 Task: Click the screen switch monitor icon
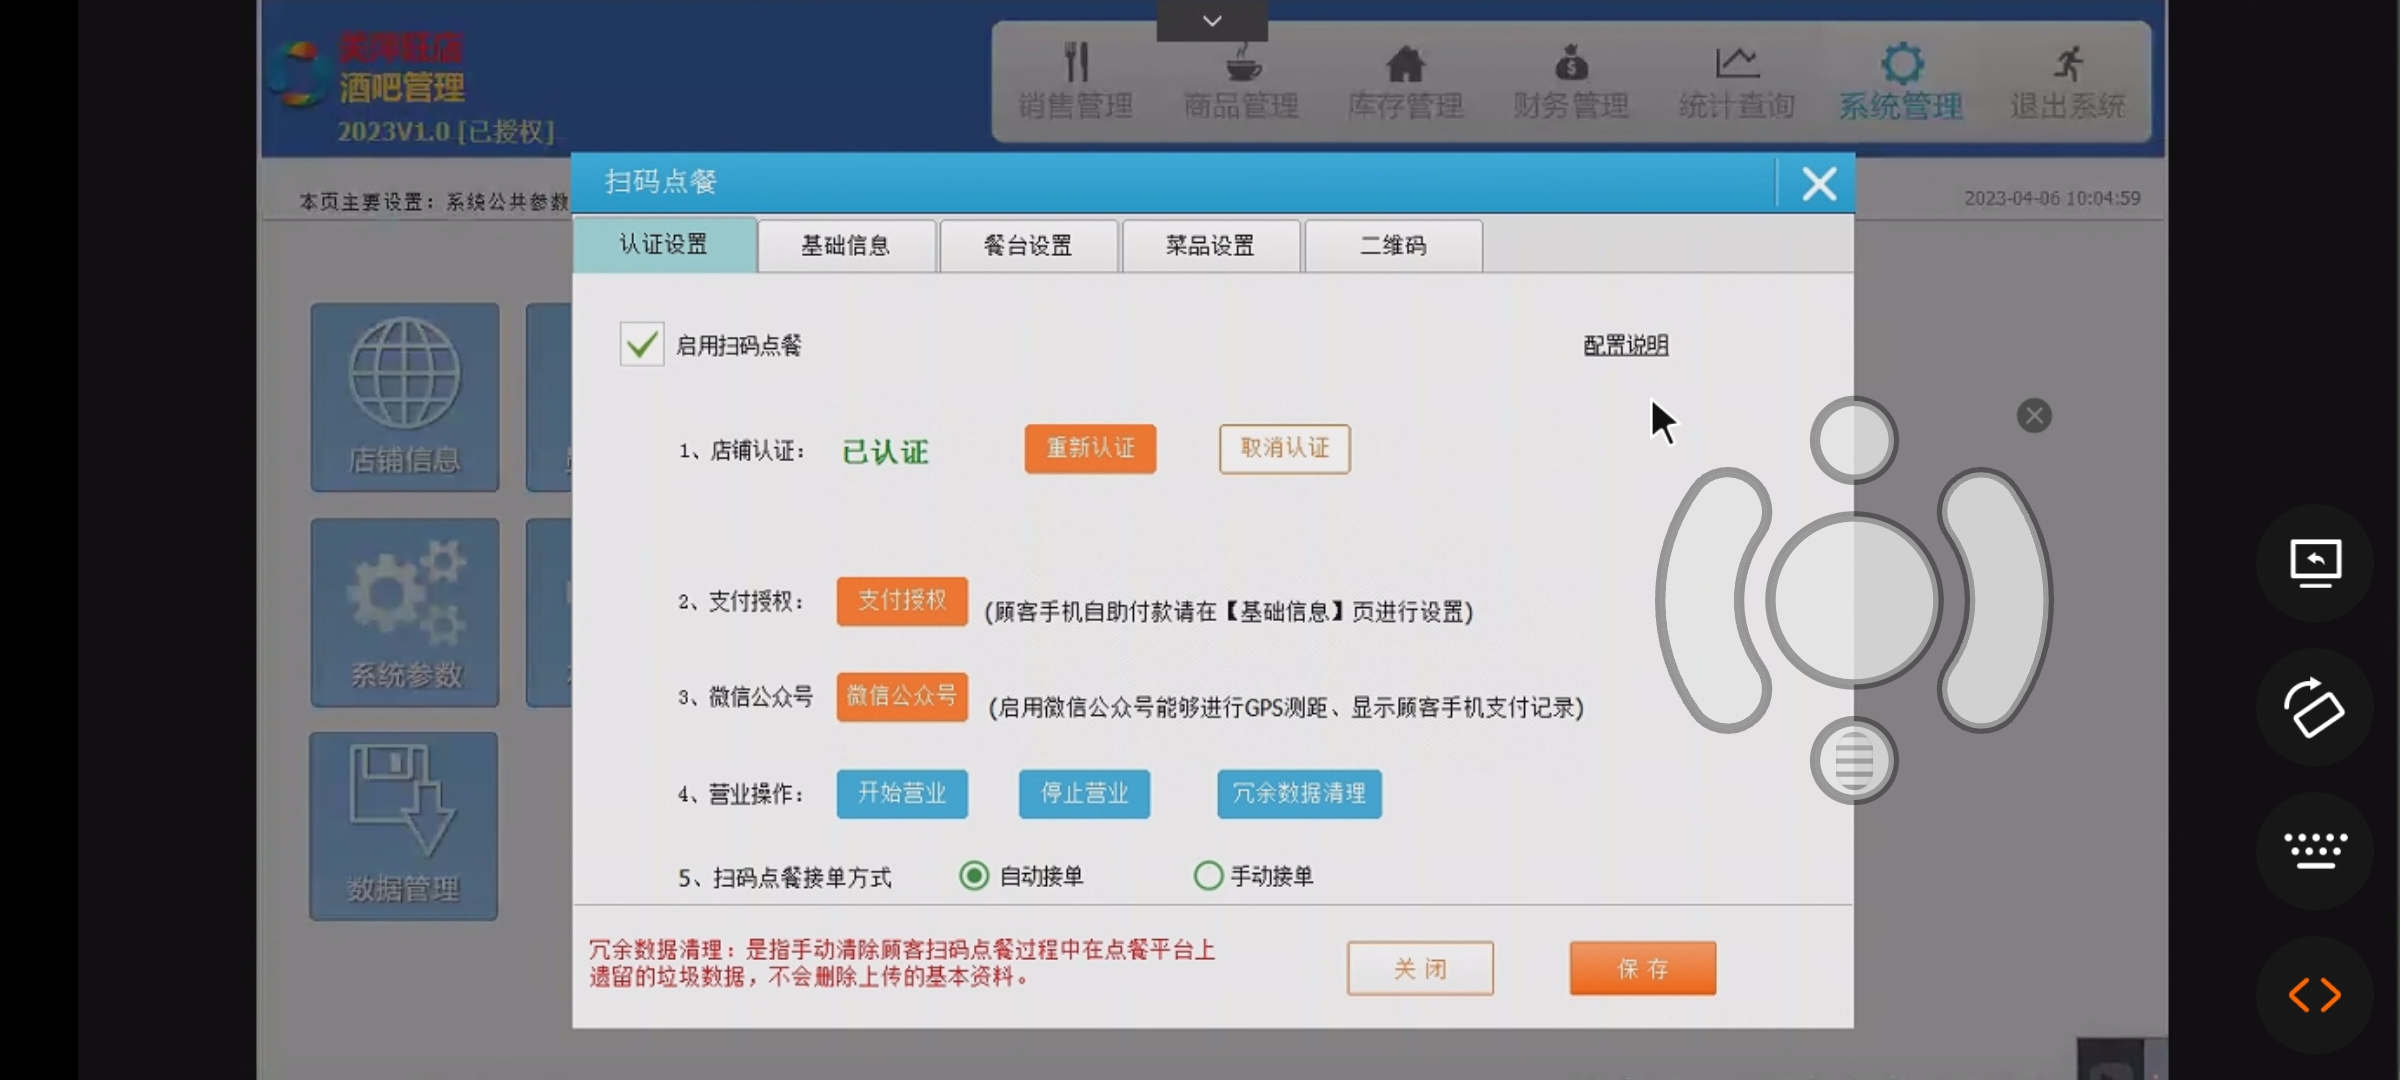coord(2314,563)
